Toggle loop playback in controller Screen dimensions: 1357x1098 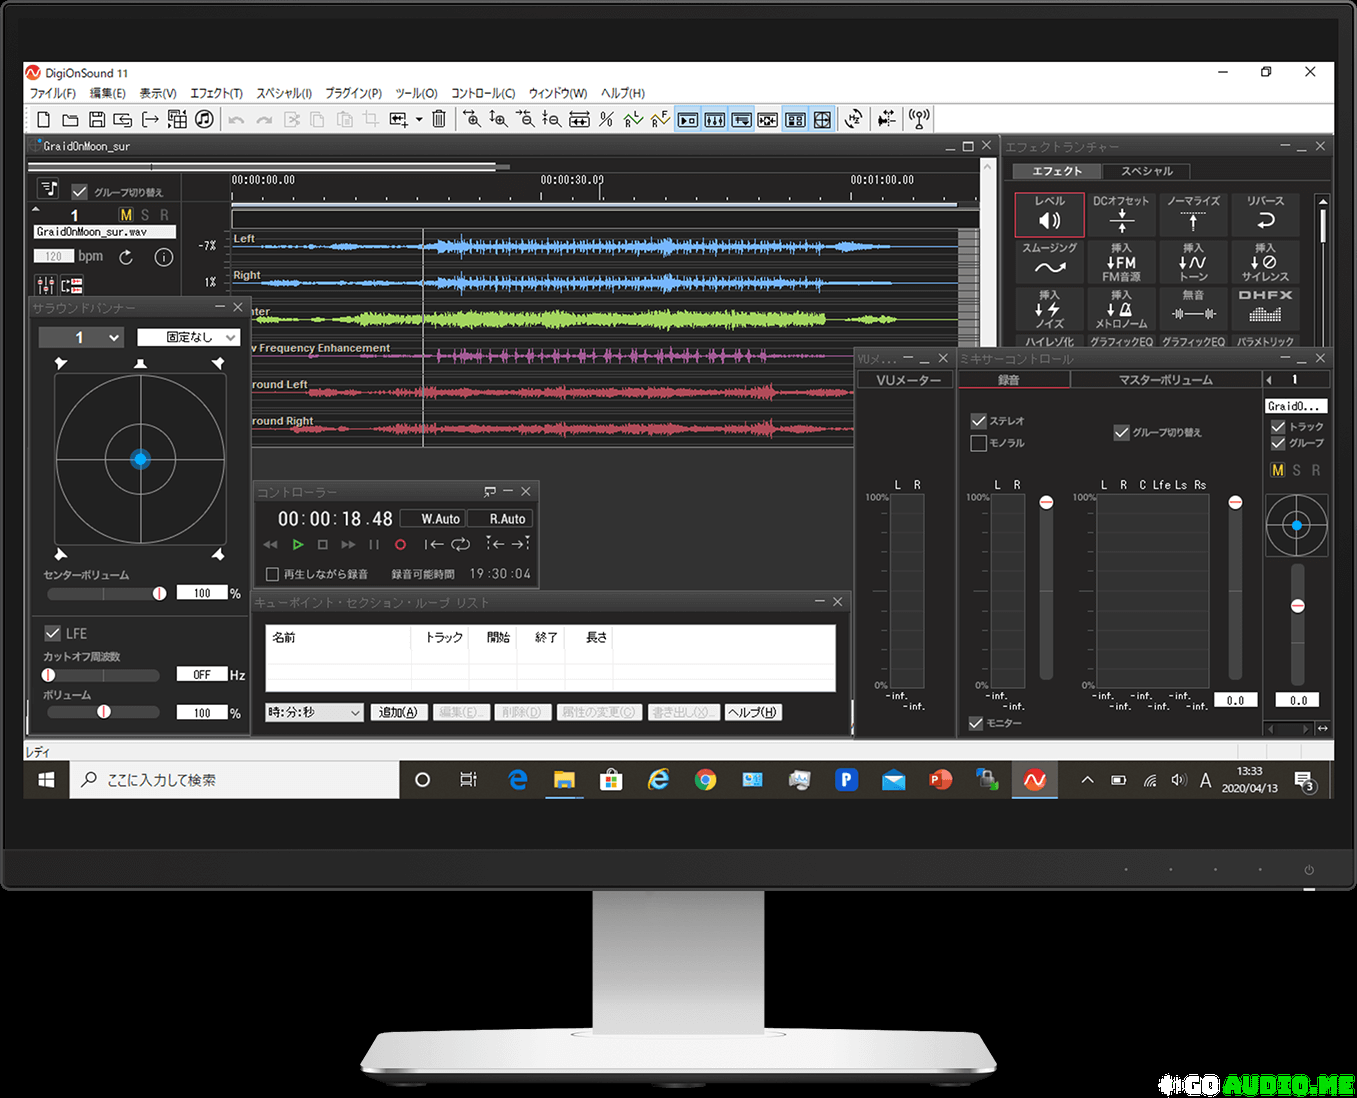coord(460,544)
